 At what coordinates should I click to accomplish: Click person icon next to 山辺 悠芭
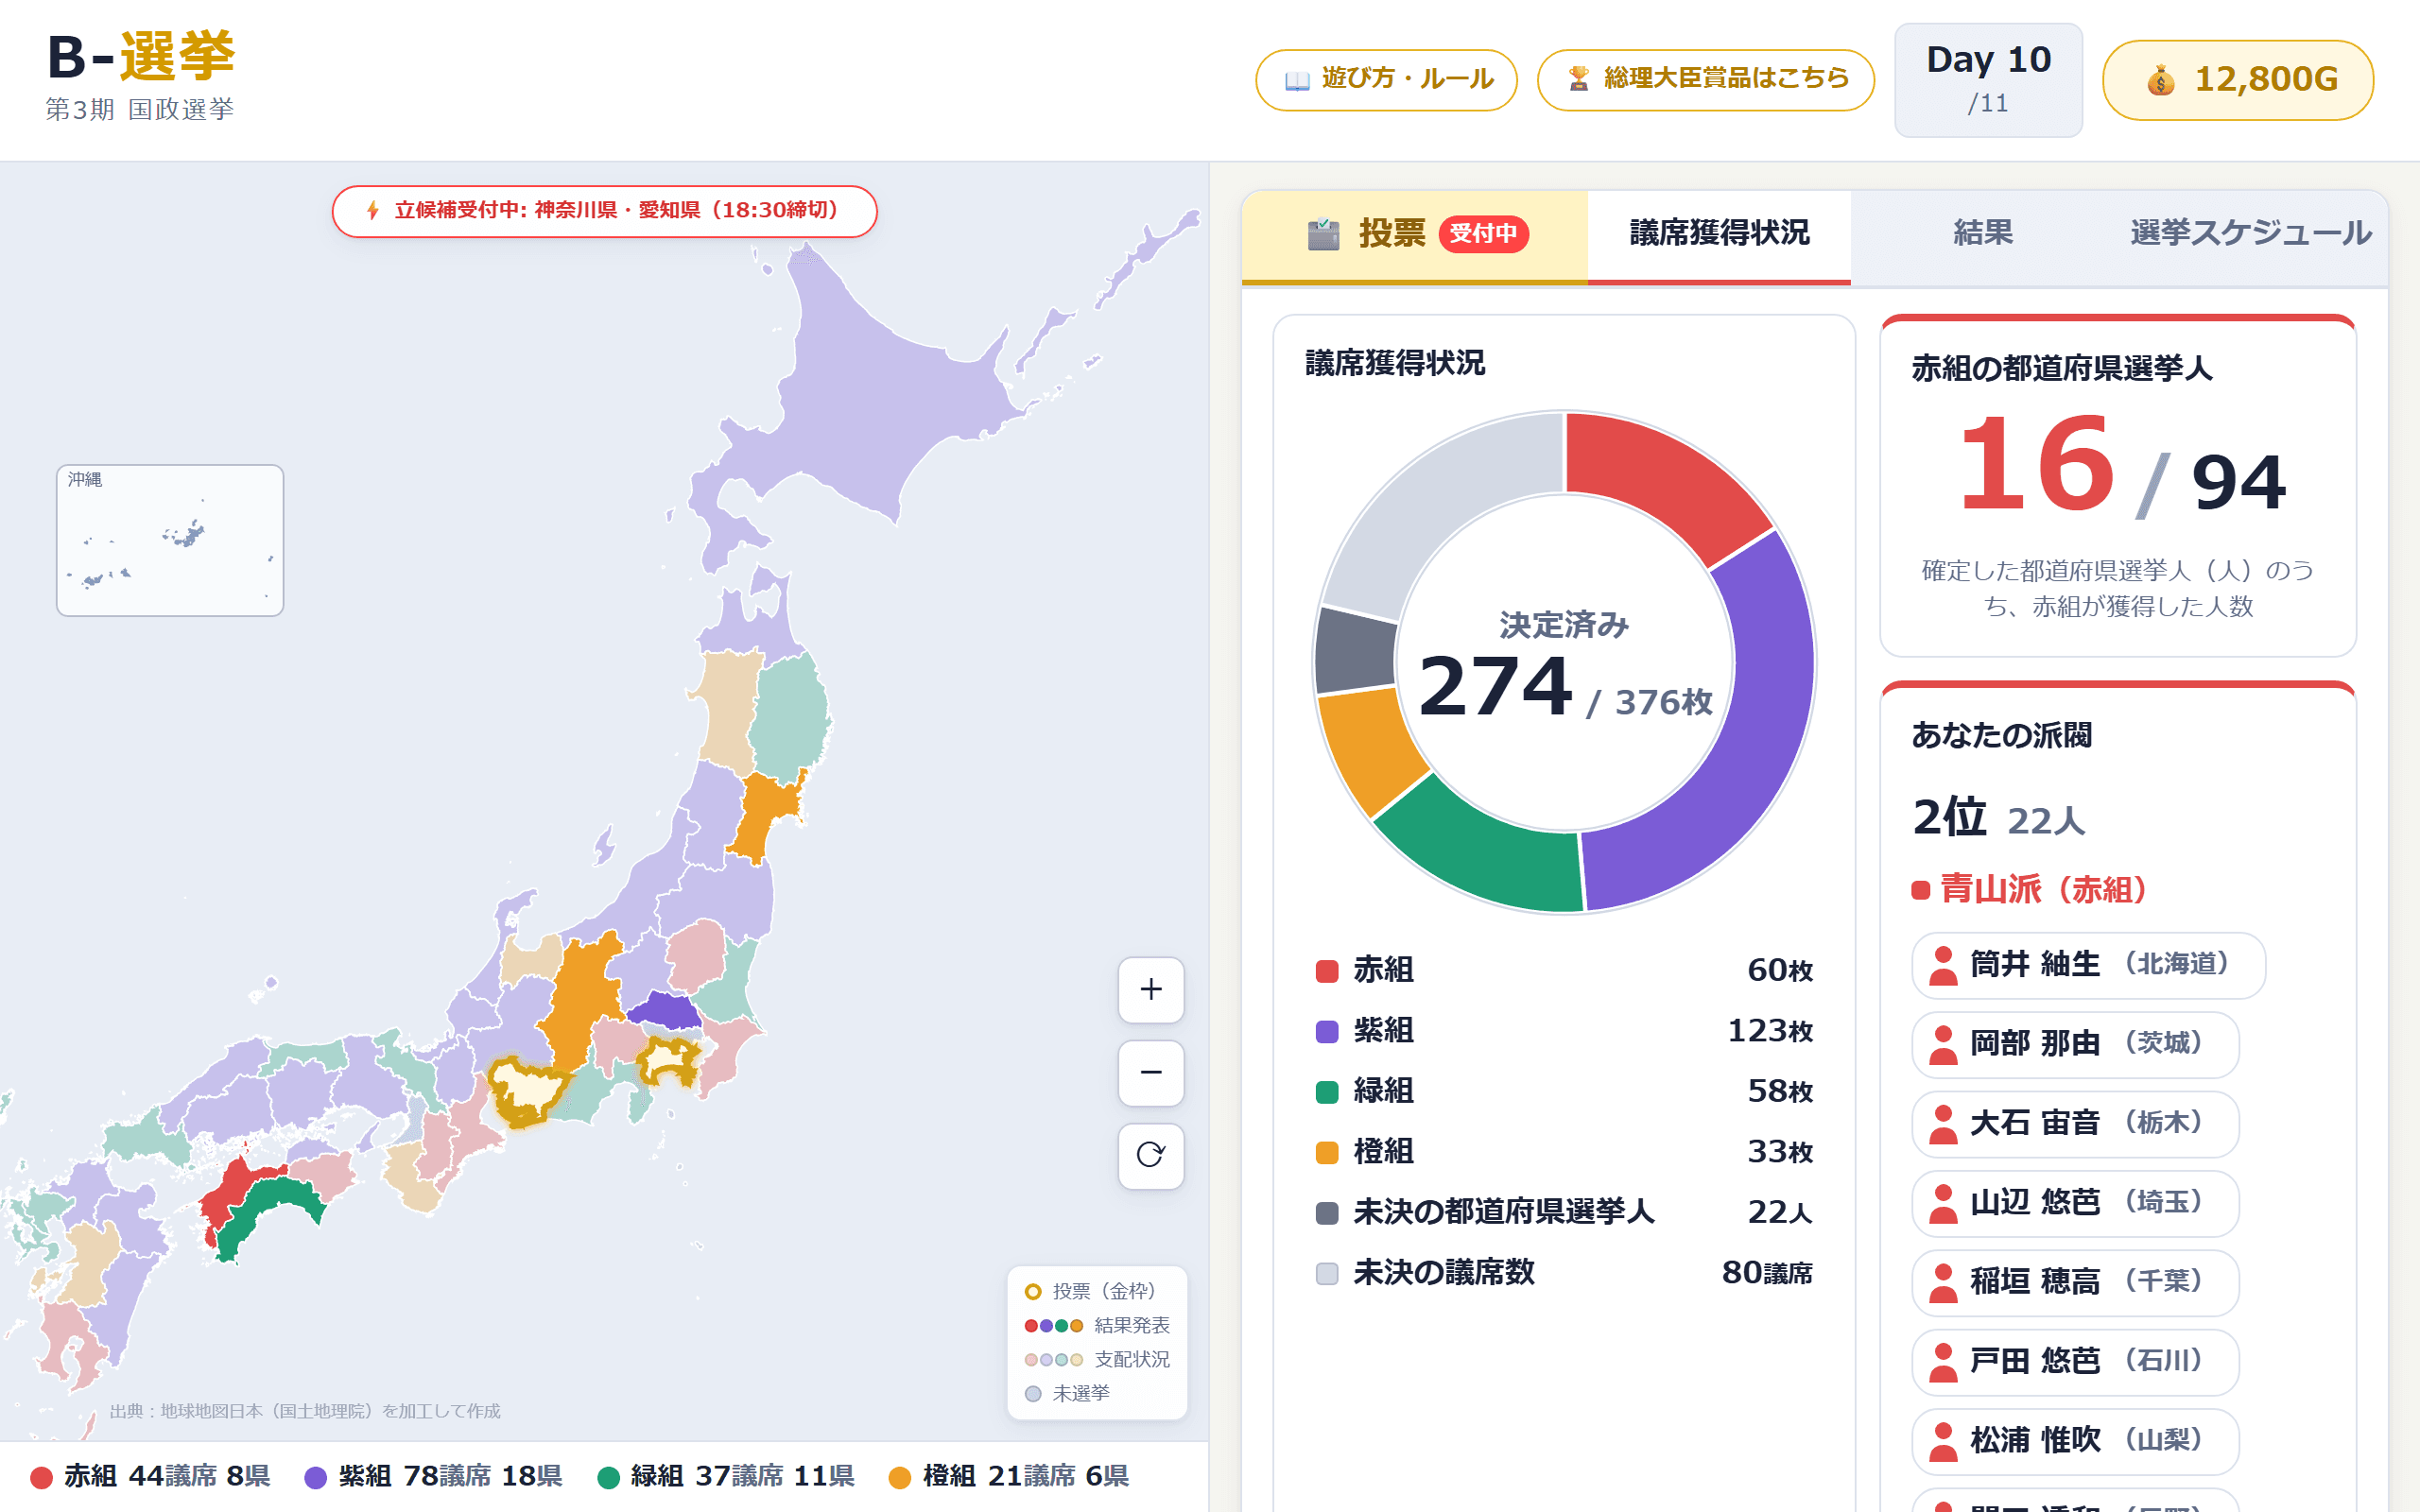(x=1943, y=1203)
